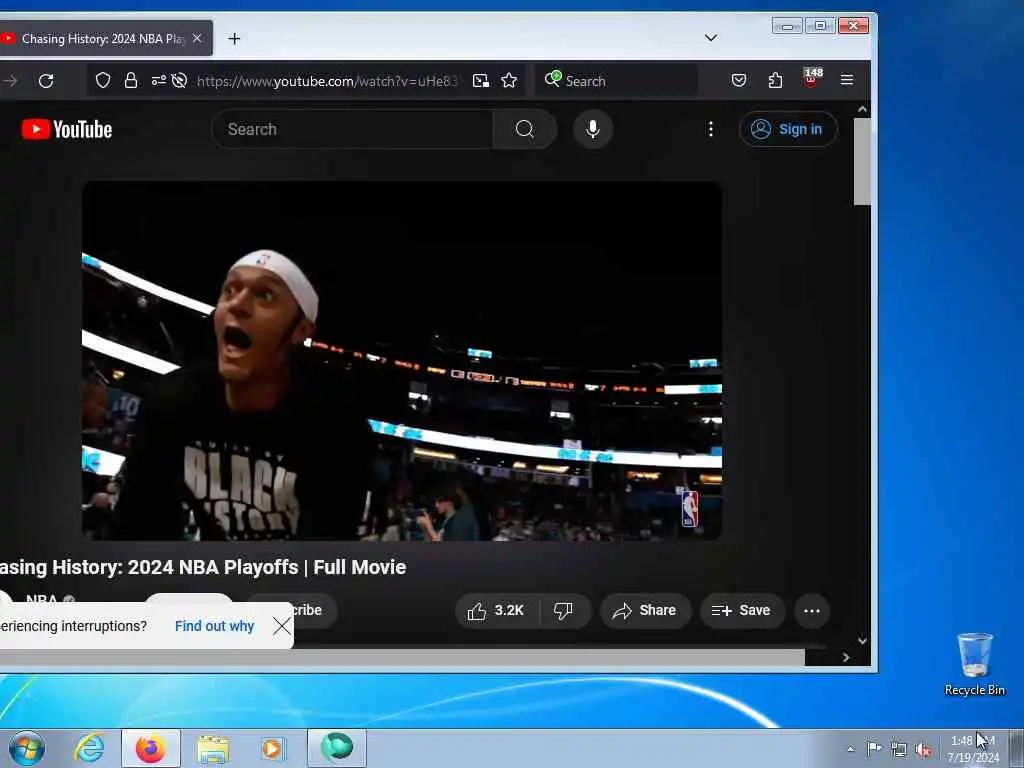Open the network tray icon
This screenshot has height=768, width=1024.
coord(899,749)
